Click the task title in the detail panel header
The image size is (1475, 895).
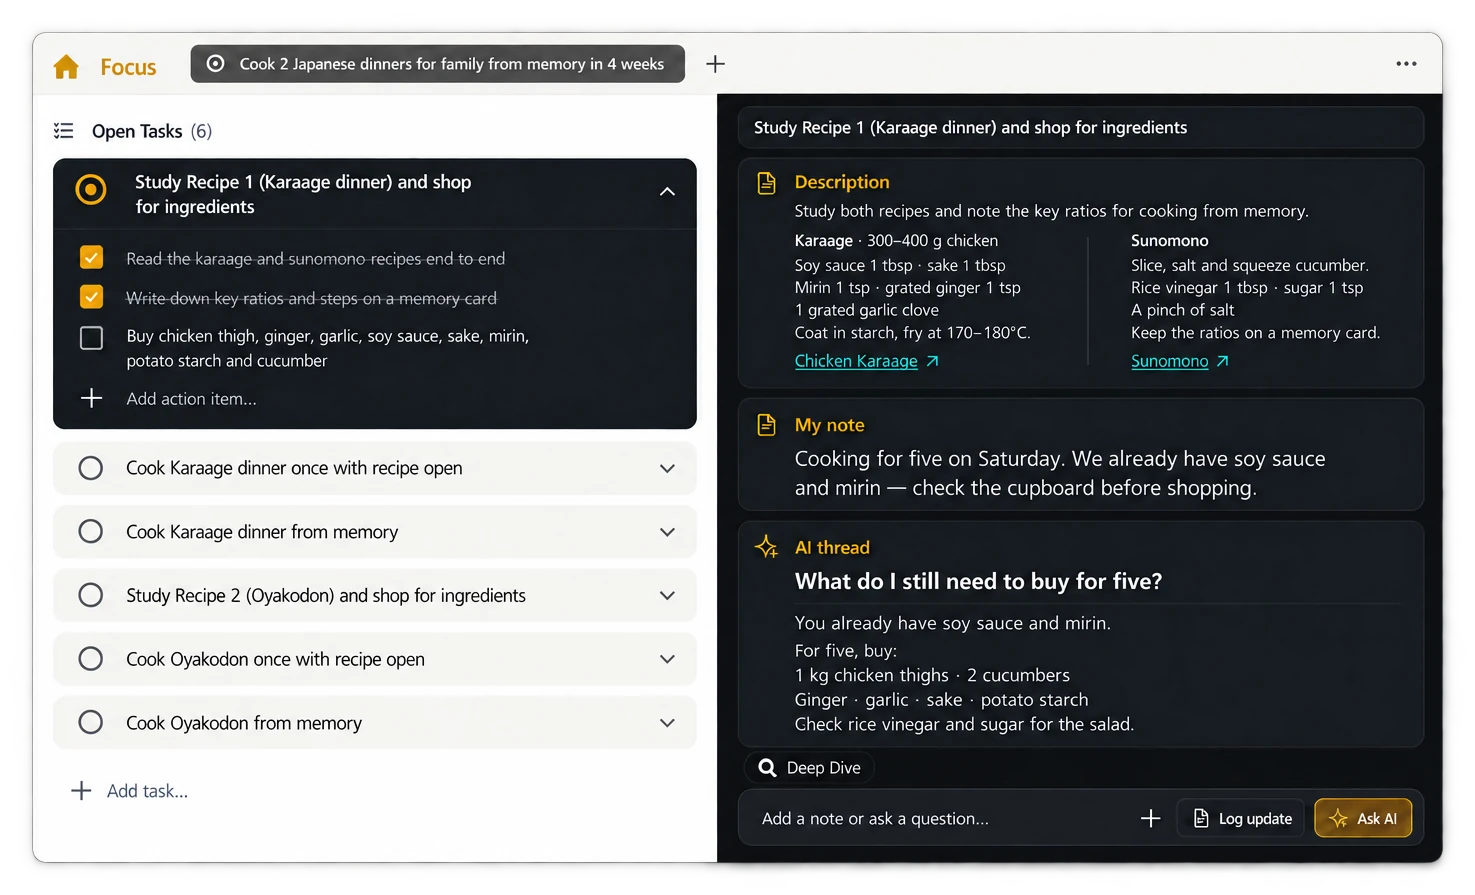point(970,128)
